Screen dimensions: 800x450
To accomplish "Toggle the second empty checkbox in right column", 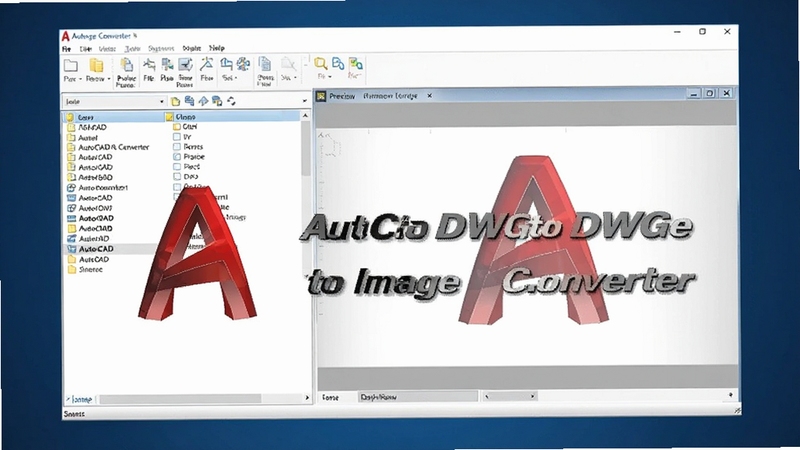I will pyautogui.click(x=177, y=147).
